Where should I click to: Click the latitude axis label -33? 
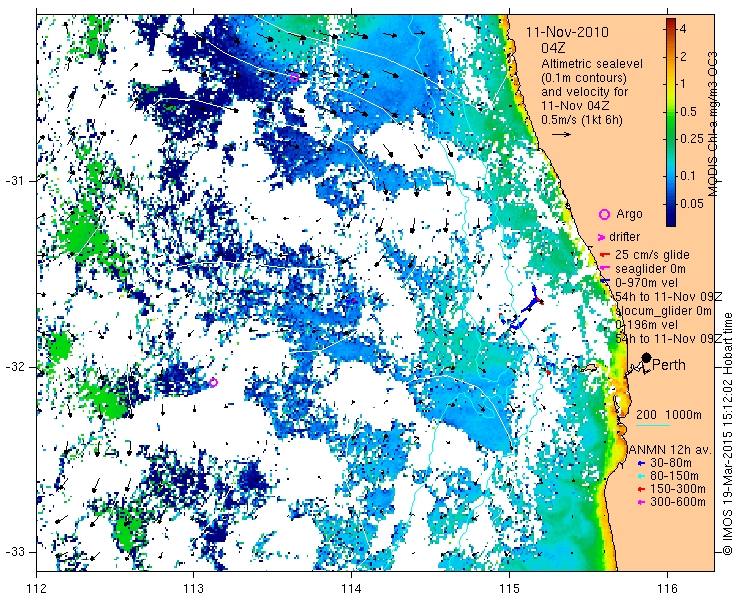[14, 551]
